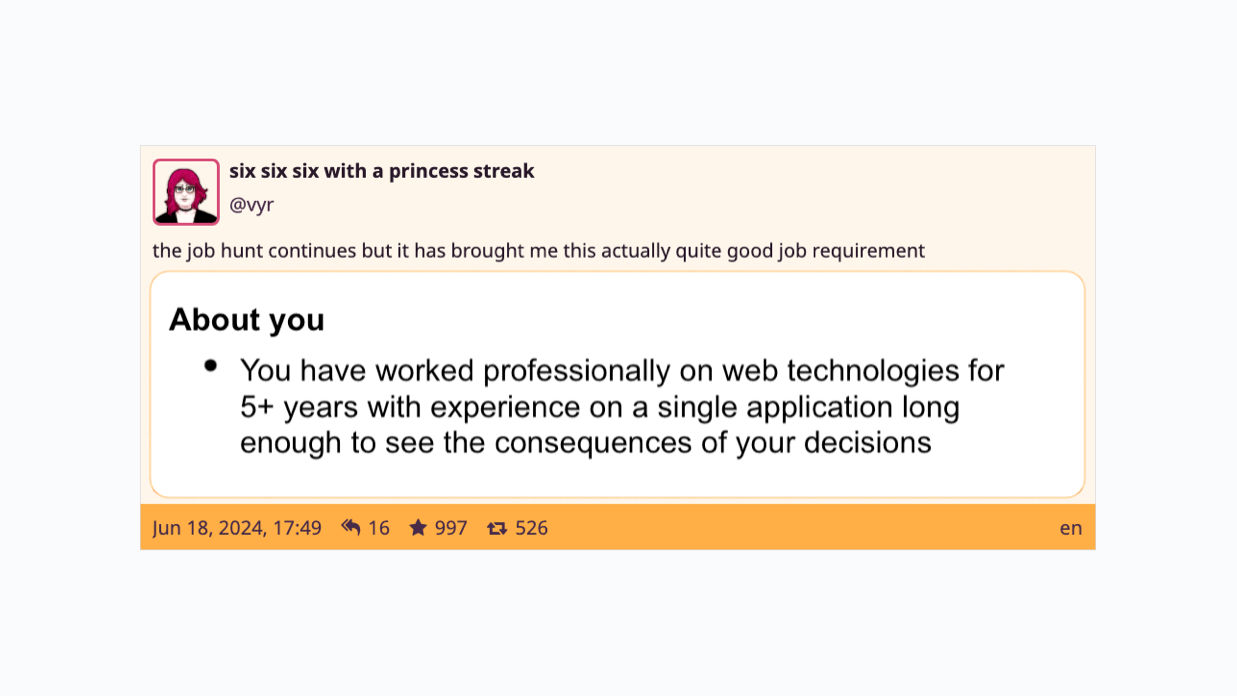Boost the post using the repeat arrows icon
1237x696 pixels.
[497, 527]
